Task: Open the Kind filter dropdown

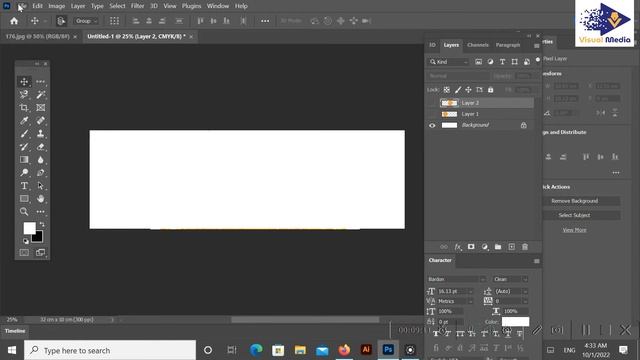Action: coord(448,62)
